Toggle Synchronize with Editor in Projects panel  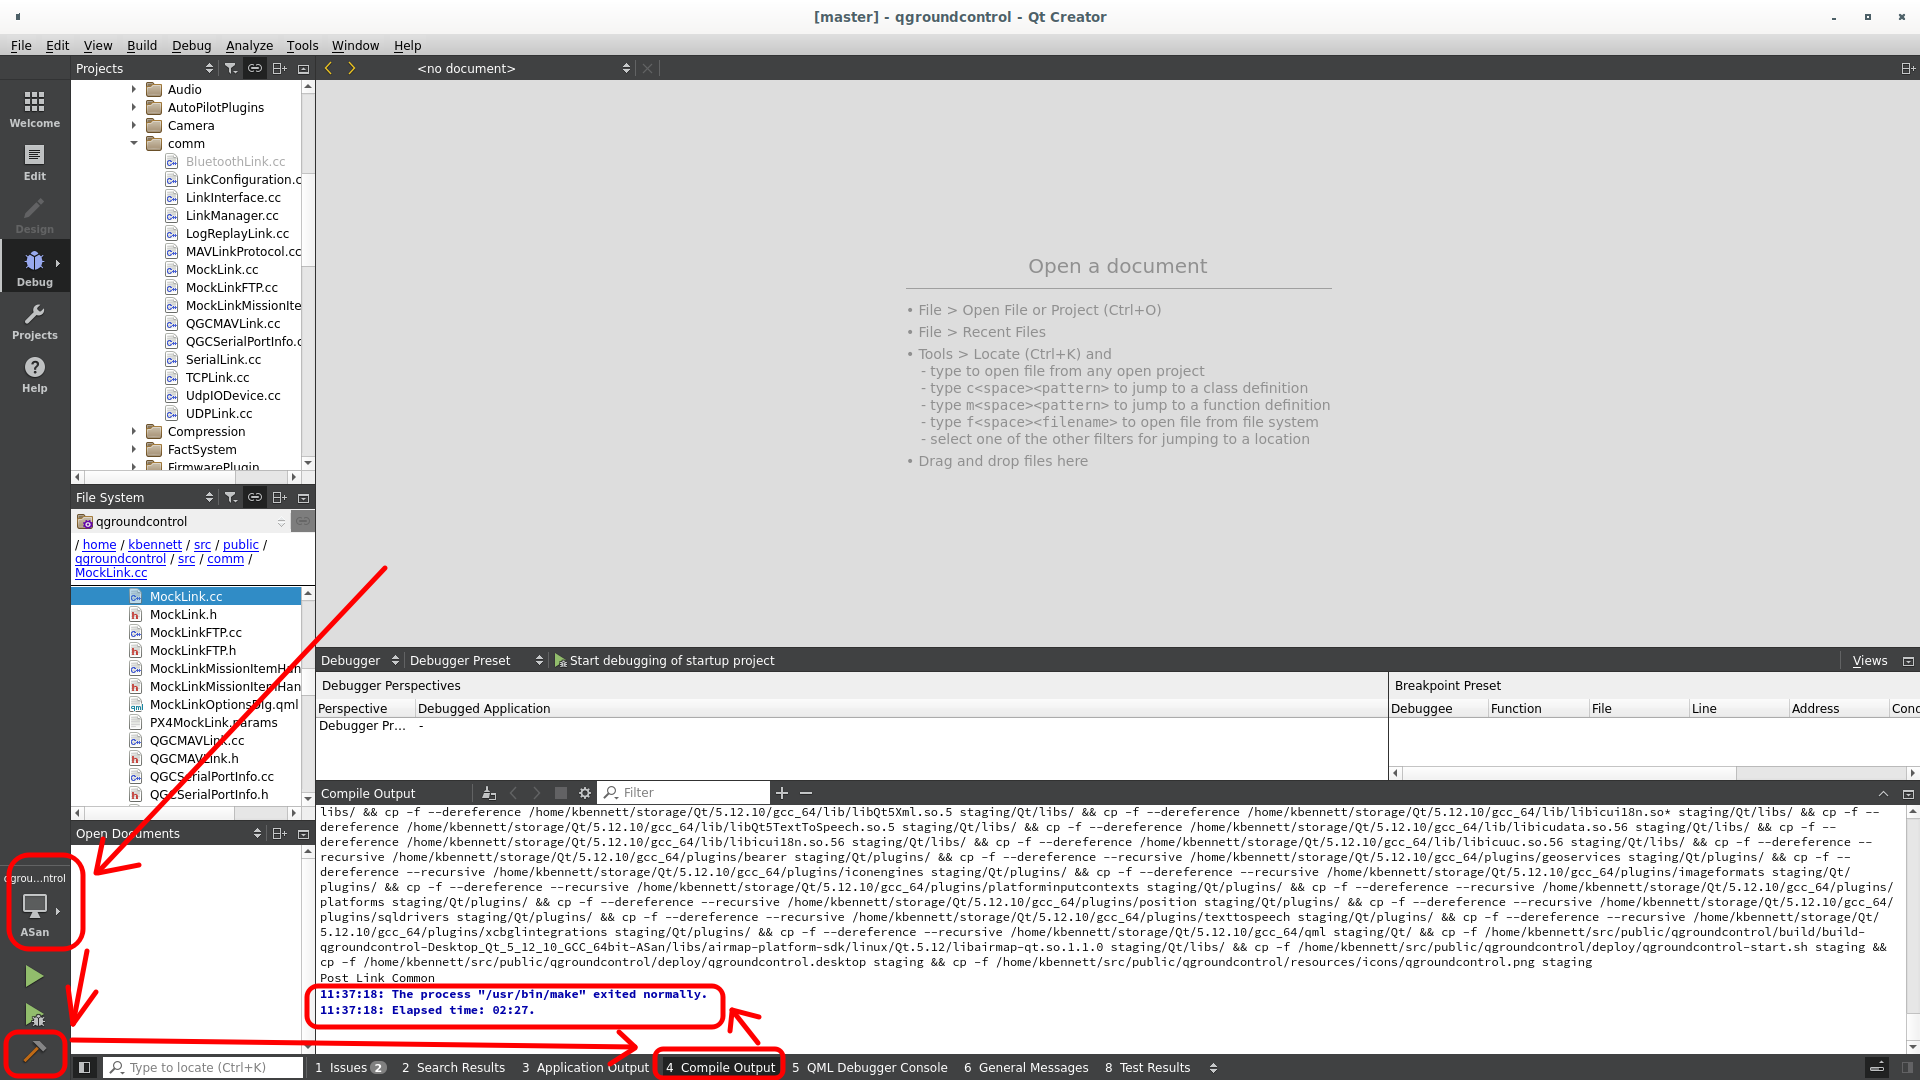click(x=254, y=68)
